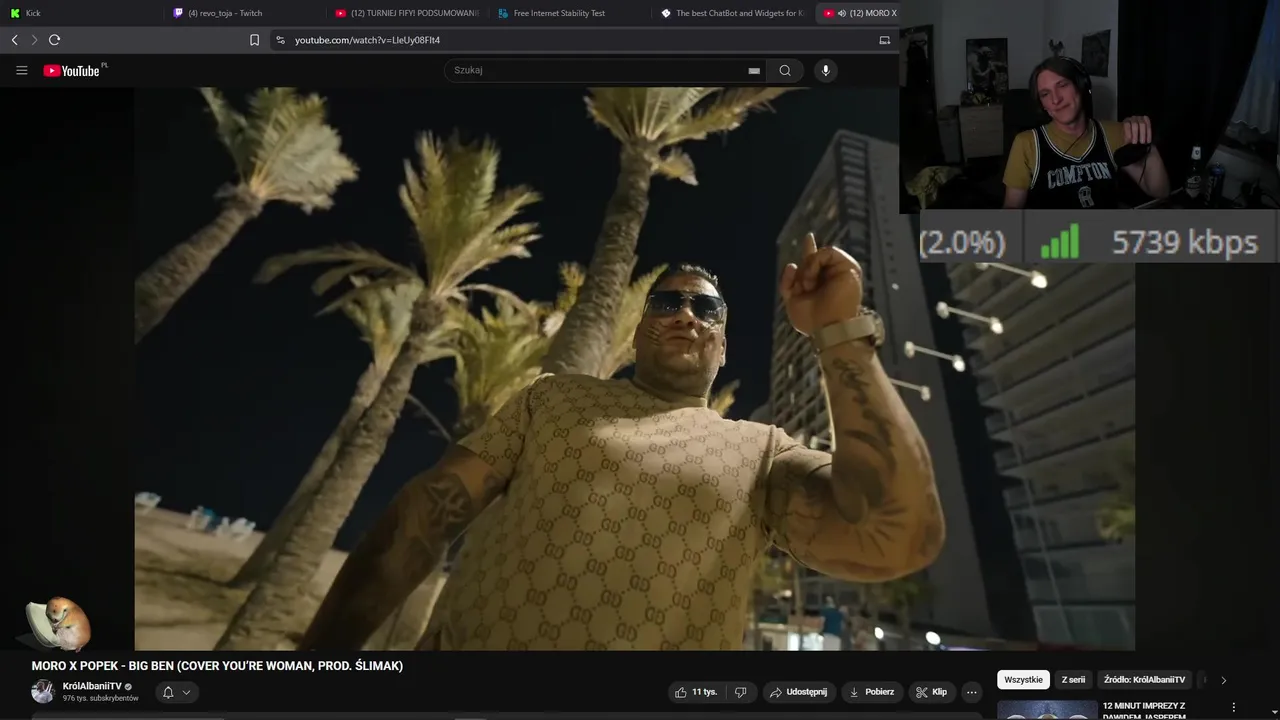The width and height of the screenshot is (1280, 720).
Task: Open the YouTube guide hamburger menu
Action: pyautogui.click(x=21, y=70)
